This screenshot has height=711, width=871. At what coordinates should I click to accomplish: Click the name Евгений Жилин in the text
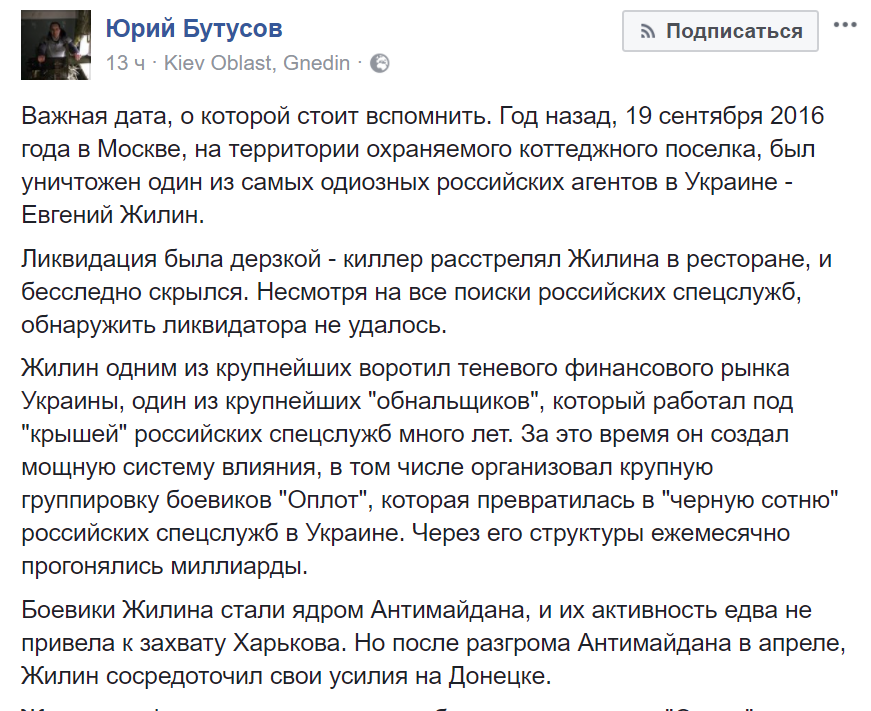click(x=113, y=215)
